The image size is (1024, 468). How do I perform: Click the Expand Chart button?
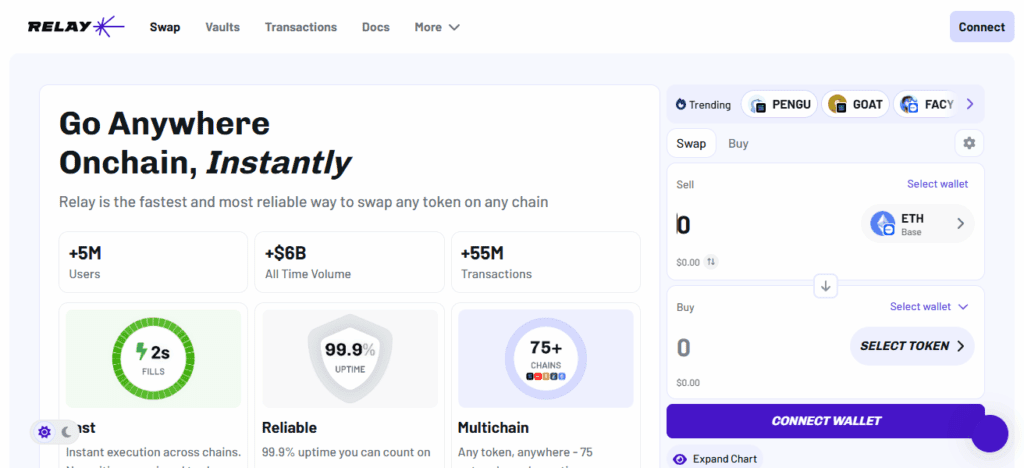[x=715, y=459]
